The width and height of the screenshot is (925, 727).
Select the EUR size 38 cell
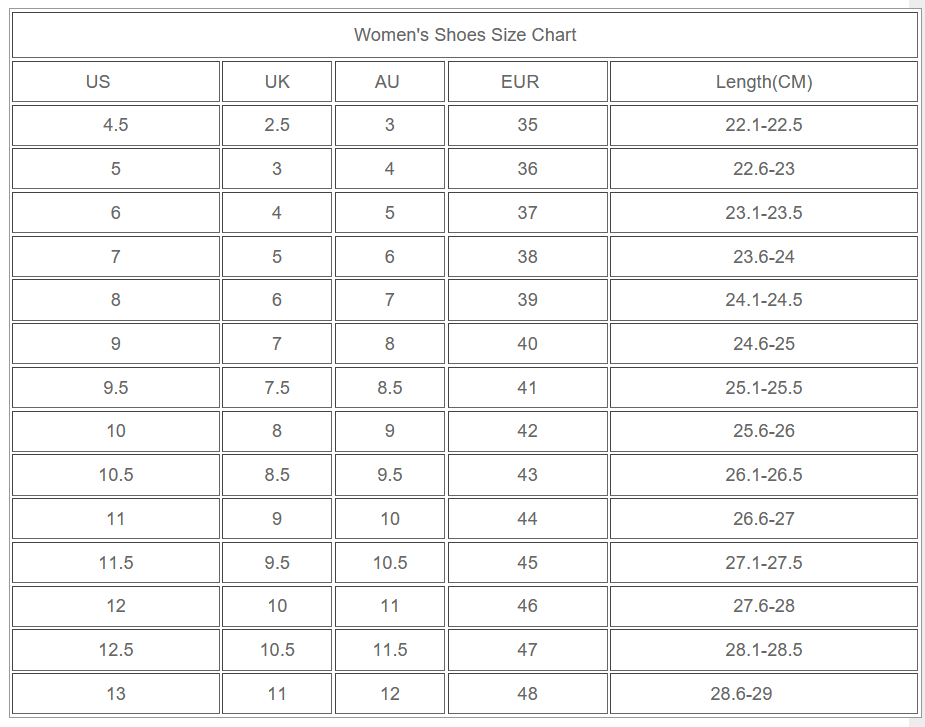tap(527, 257)
